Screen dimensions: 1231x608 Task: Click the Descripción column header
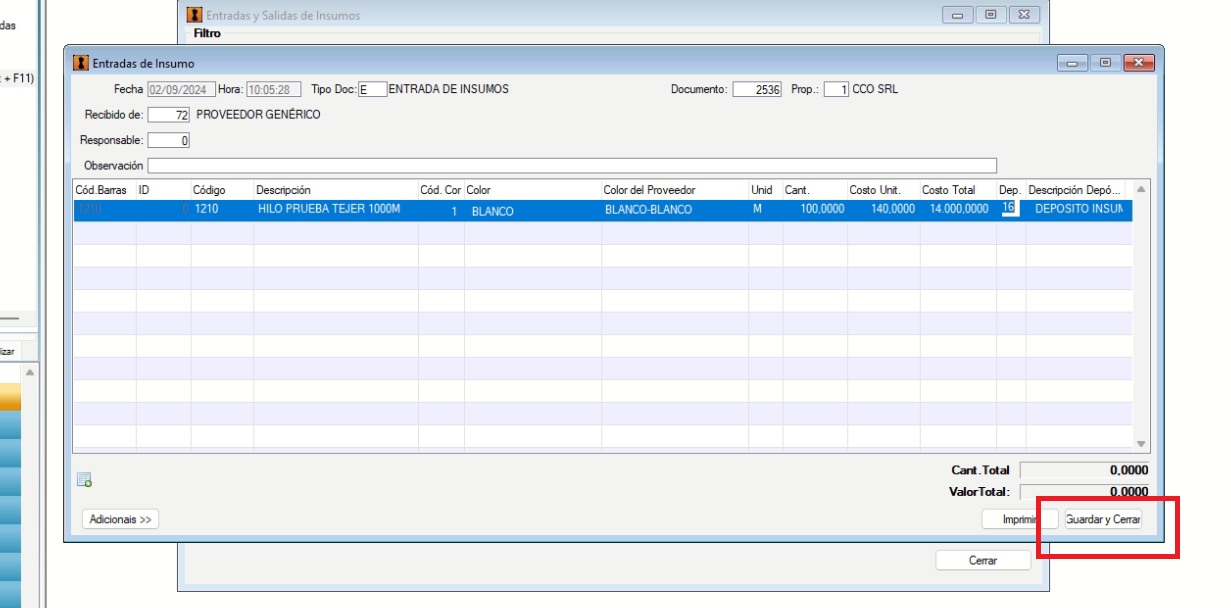(336, 190)
